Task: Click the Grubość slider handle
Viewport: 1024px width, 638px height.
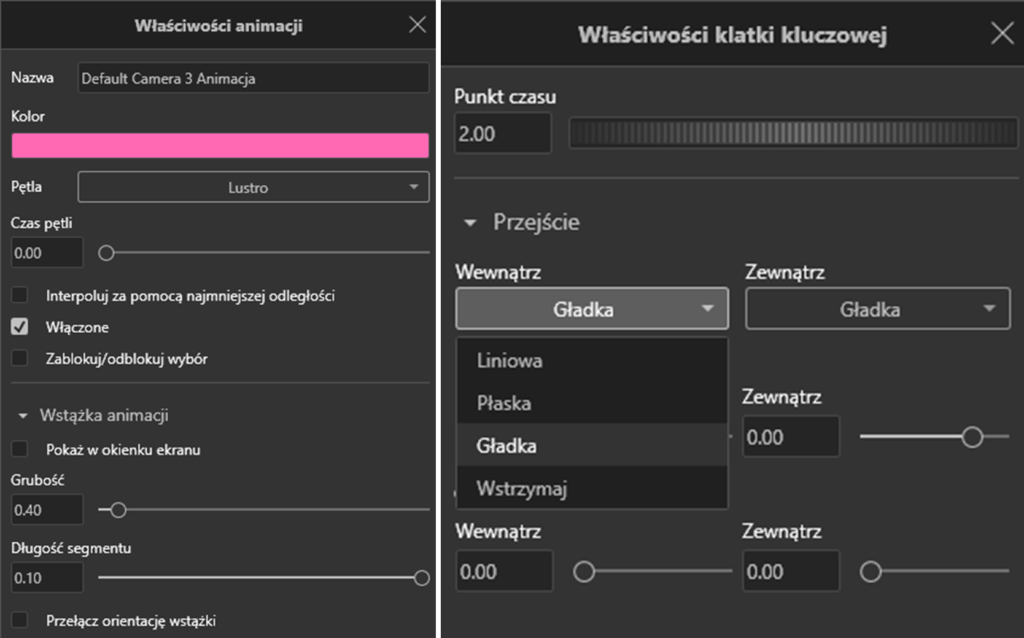Action: click(x=119, y=510)
